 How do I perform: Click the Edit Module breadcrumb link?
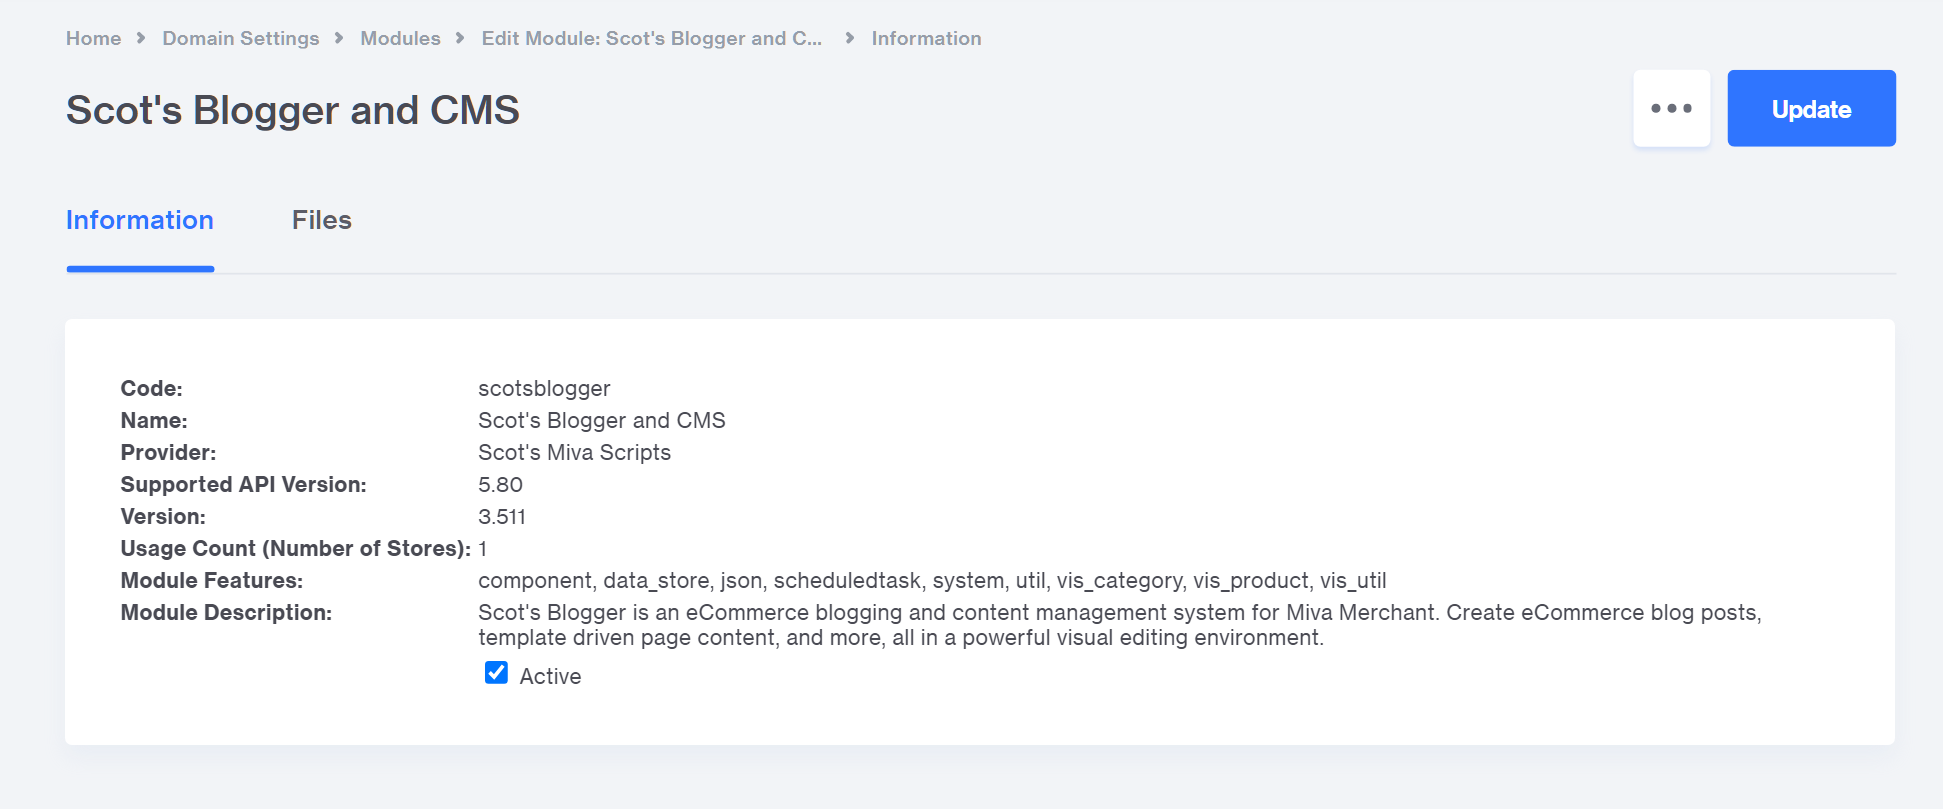651,38
